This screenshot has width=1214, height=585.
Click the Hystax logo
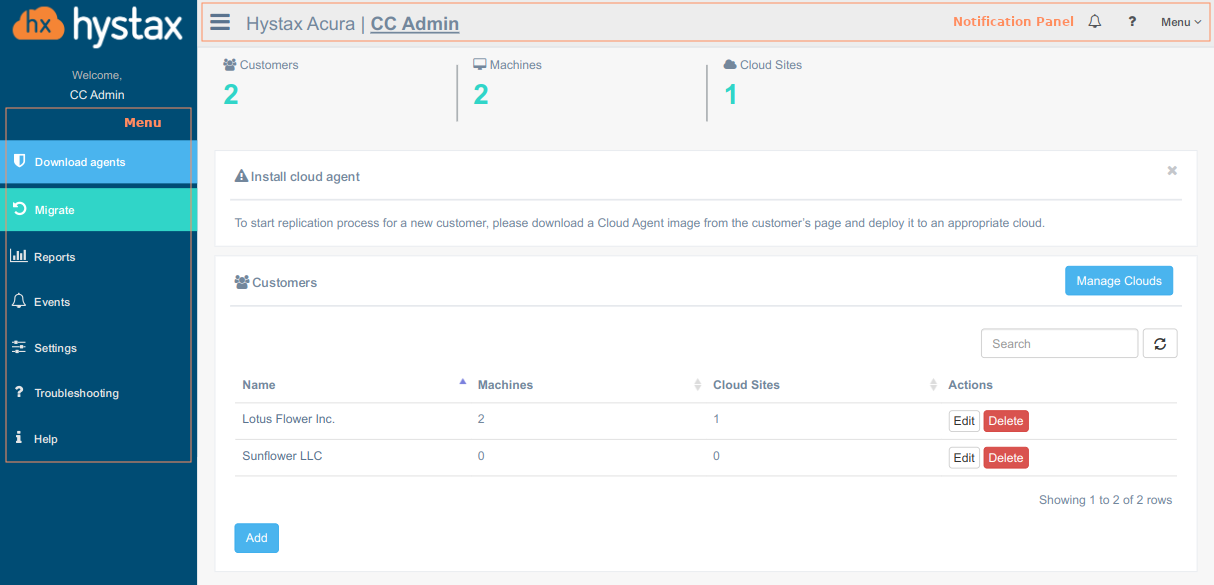click(98, 26)
